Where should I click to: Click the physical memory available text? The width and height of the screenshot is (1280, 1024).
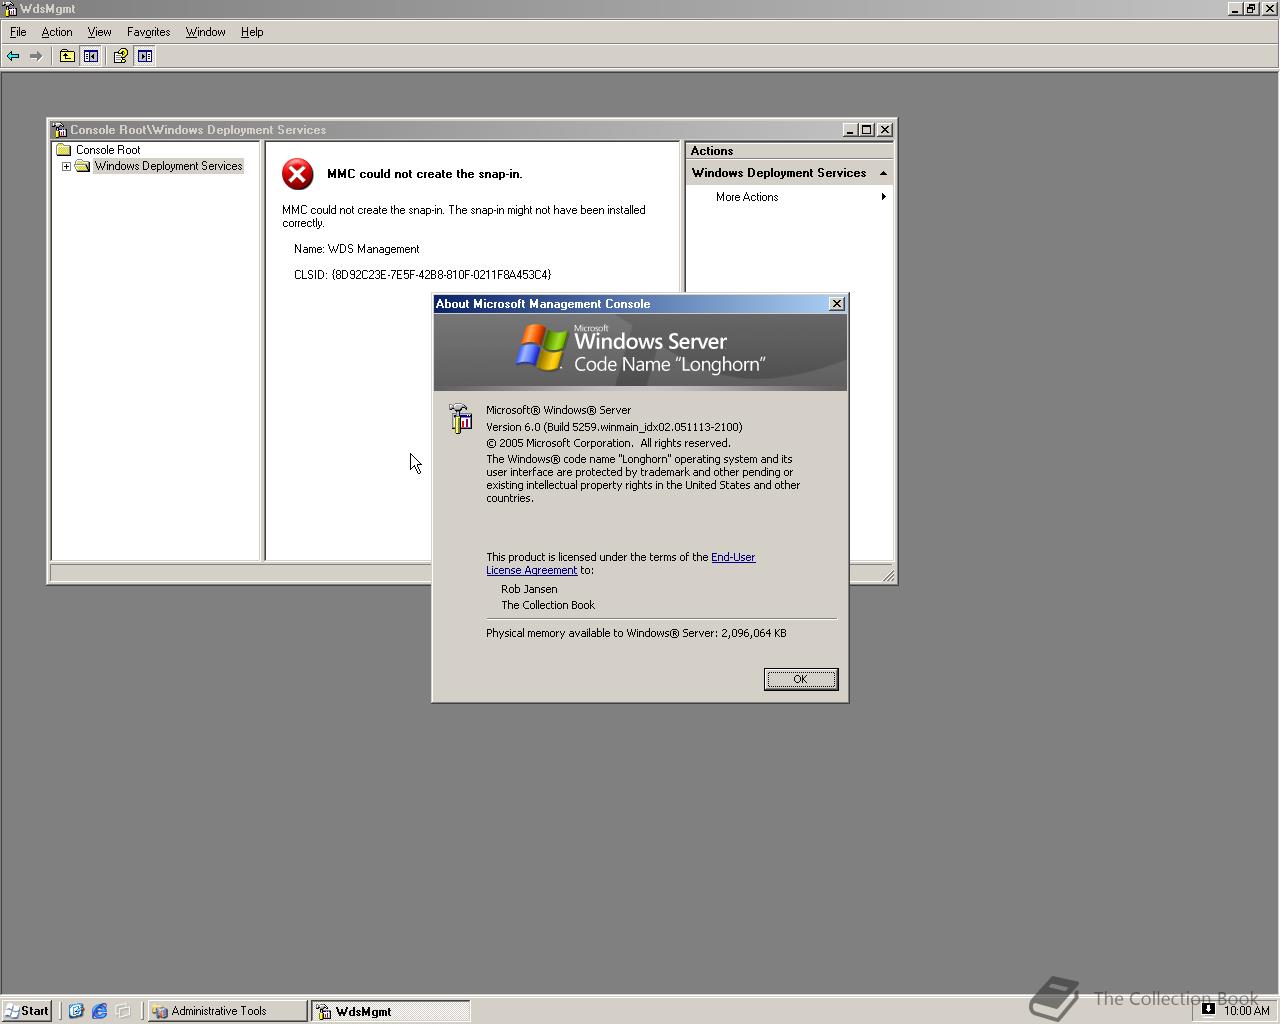point(636,633)
